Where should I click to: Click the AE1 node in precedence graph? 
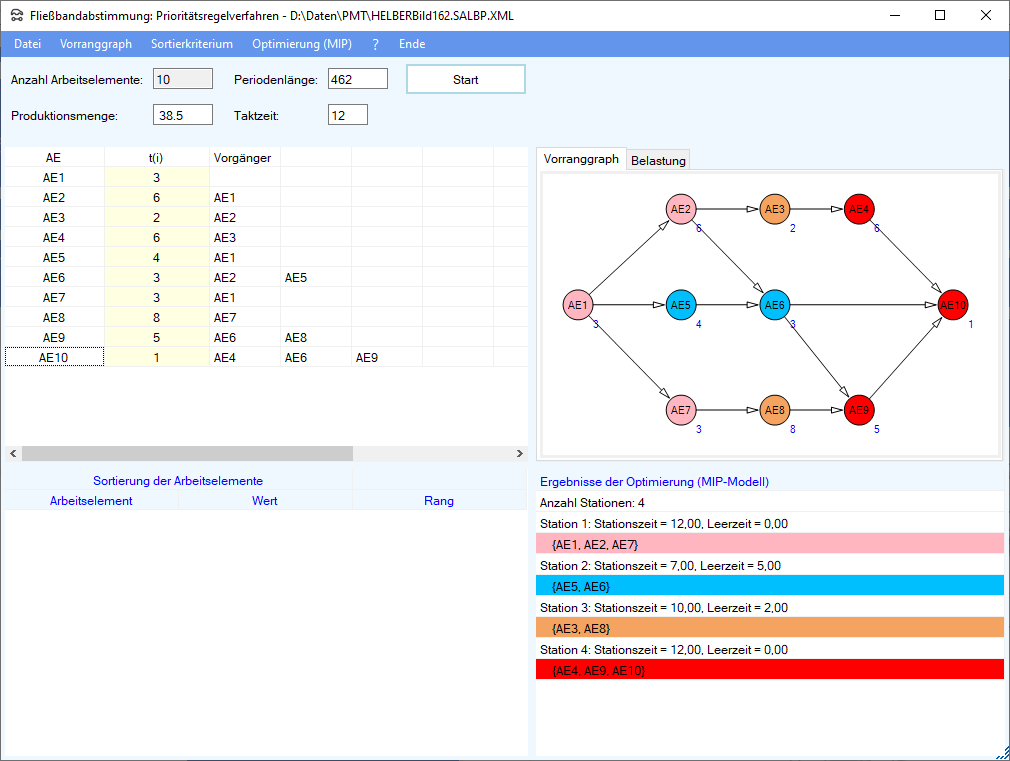pyautogui.click(x=577, y=305)
